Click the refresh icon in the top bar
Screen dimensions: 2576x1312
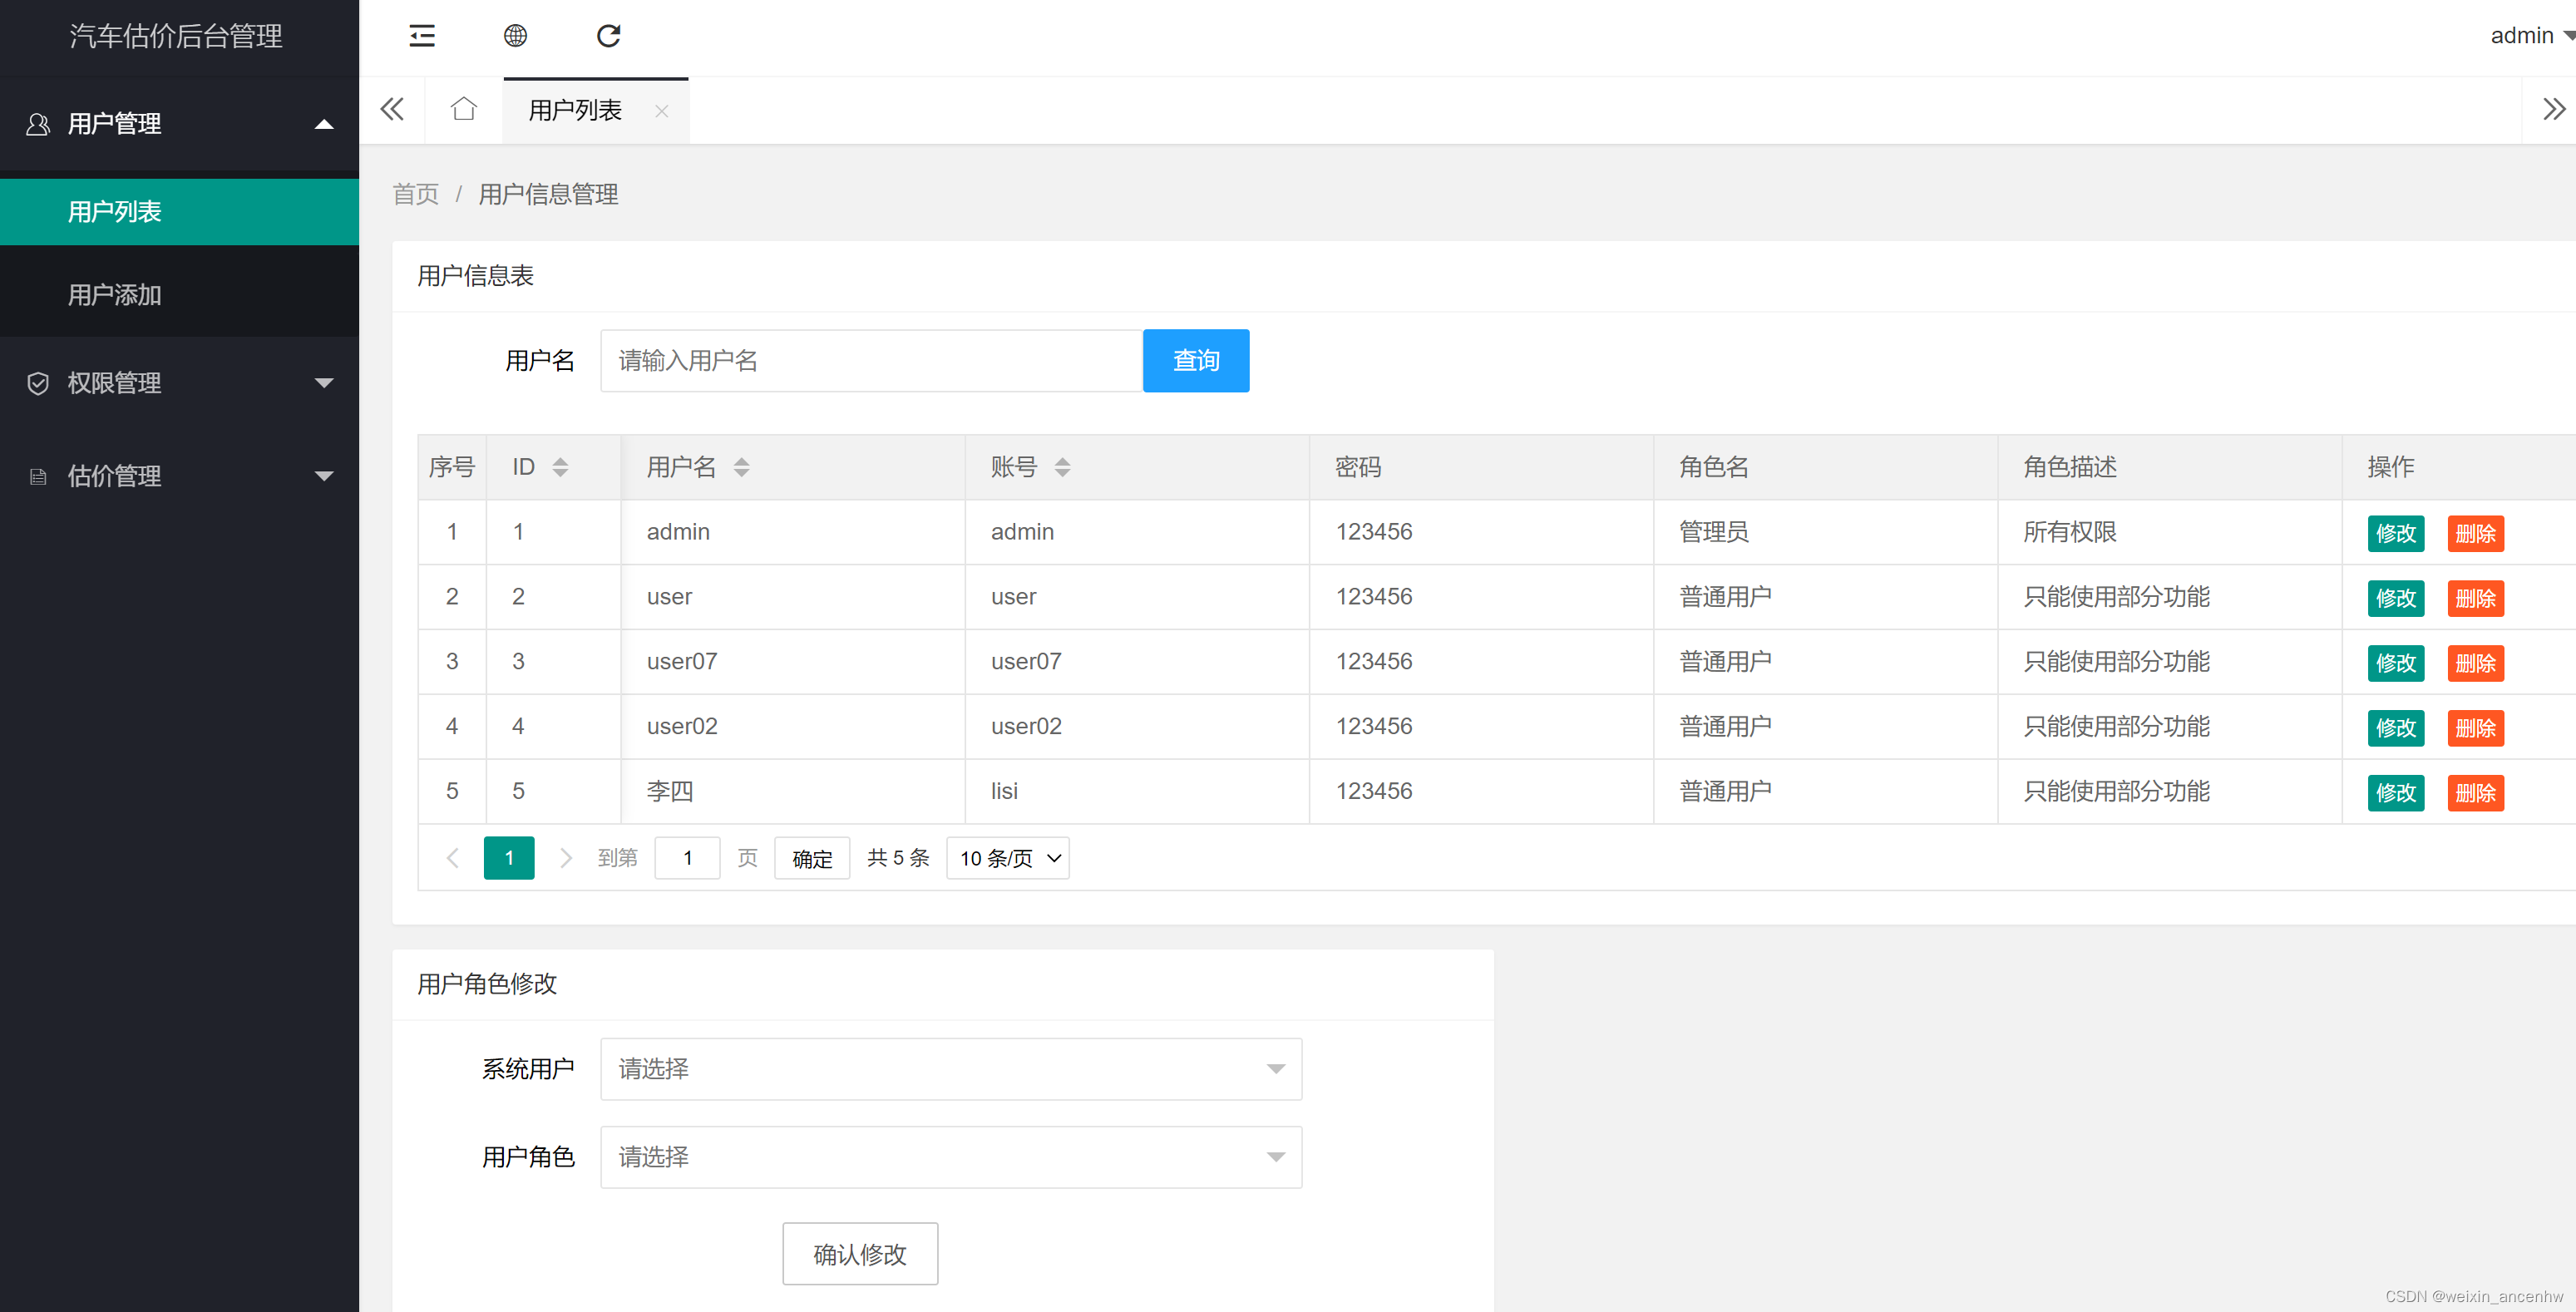click(x=608, y=36)
